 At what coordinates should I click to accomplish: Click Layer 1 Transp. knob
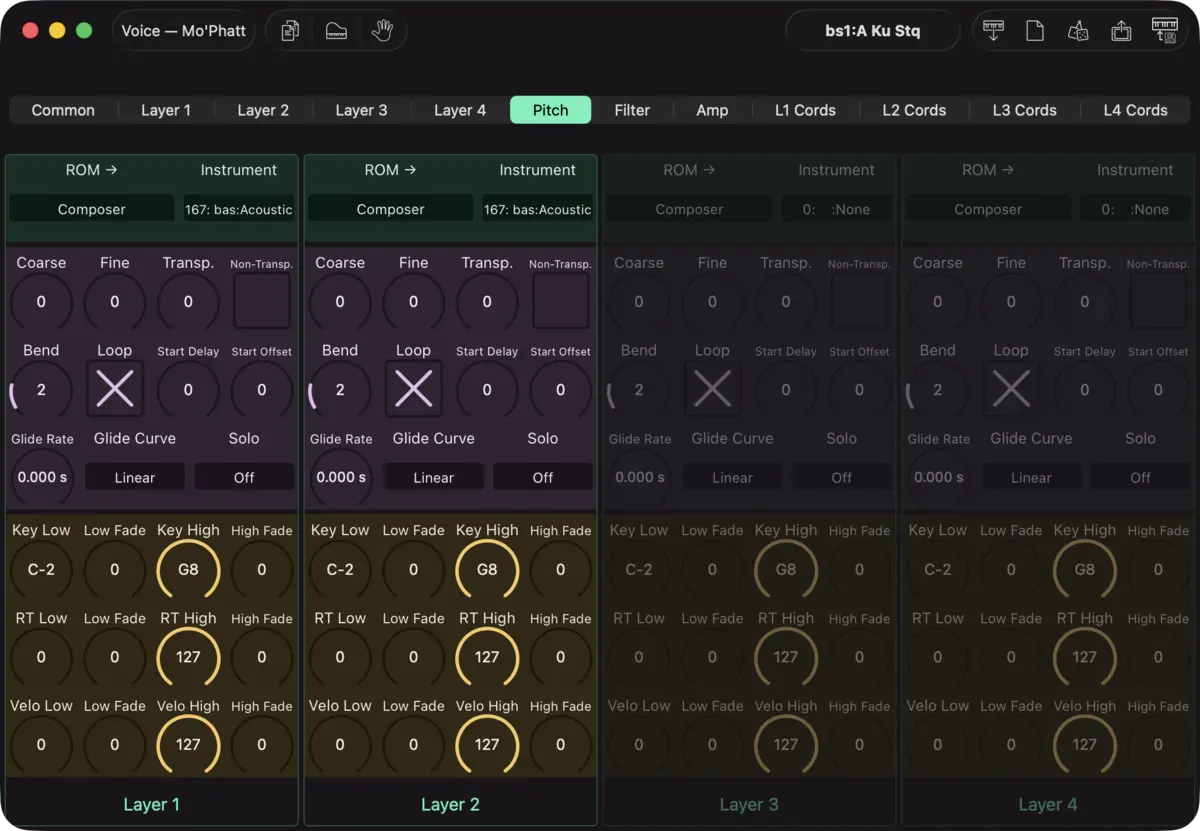point(188,301)
